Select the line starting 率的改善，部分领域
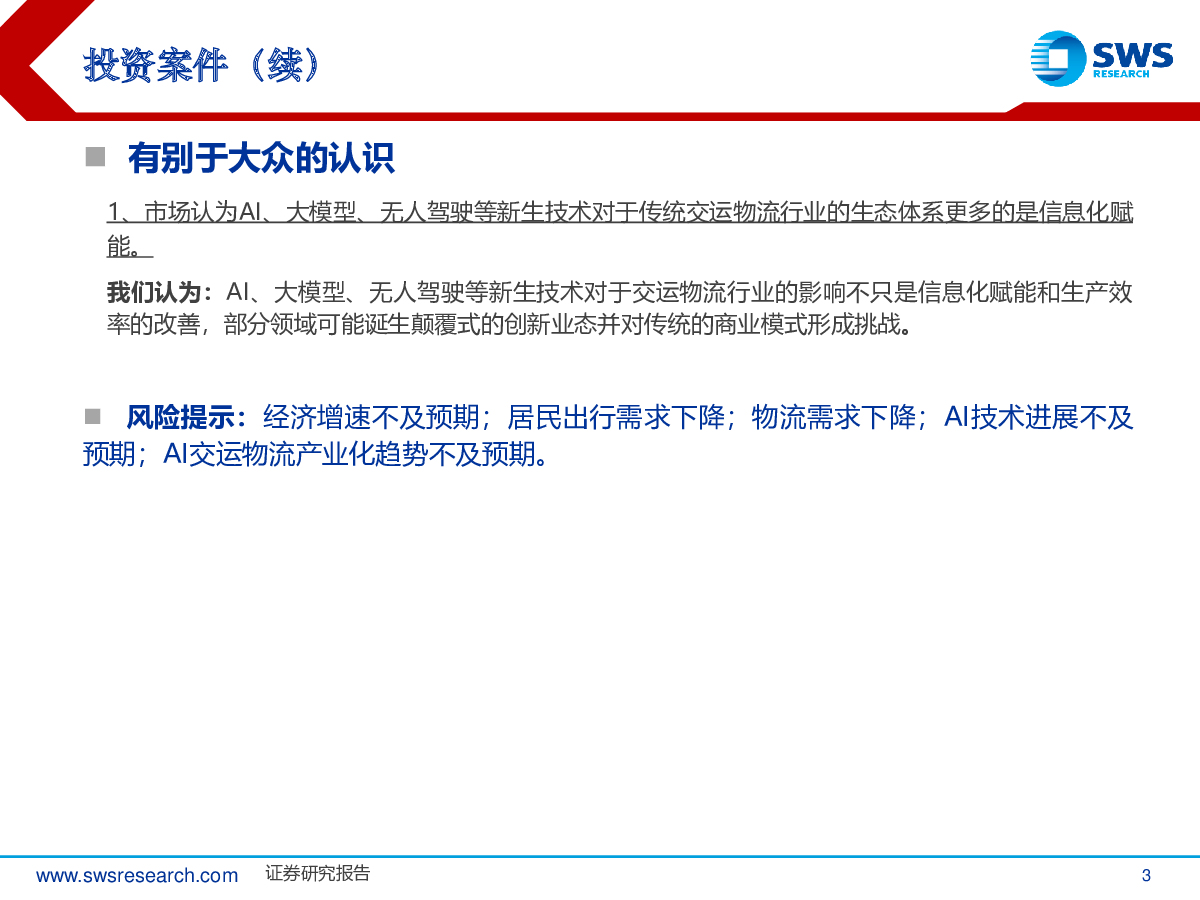Screen dimensions: 1200x900 [510, 327]
